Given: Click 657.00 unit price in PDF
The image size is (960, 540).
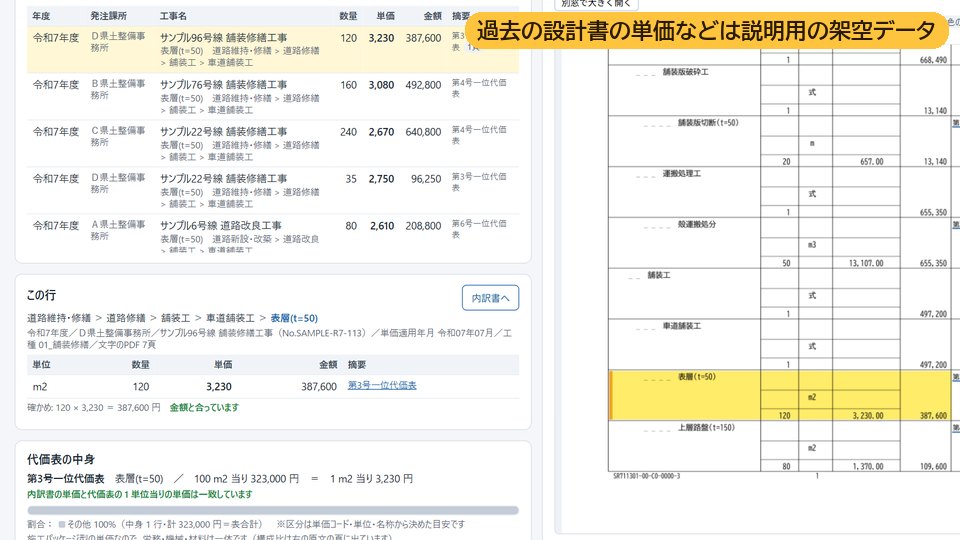Looking at the screenshot, I should pyautogui.click(x=872, y=162).
